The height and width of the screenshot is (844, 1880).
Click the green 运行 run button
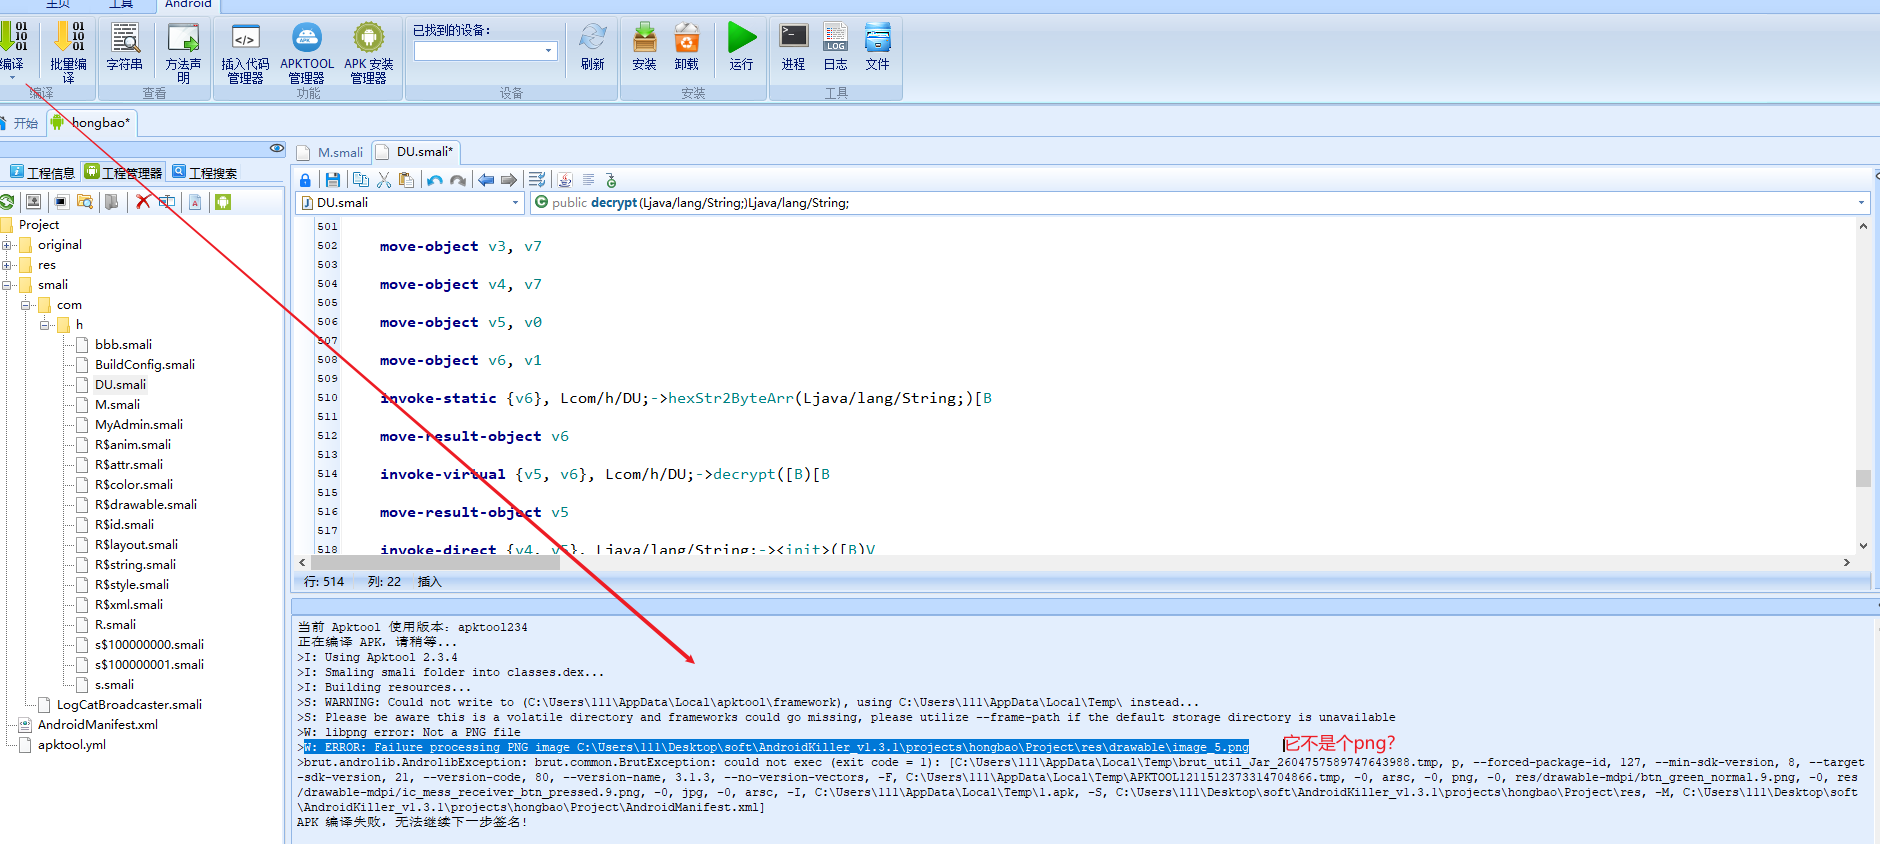[741, 47]
